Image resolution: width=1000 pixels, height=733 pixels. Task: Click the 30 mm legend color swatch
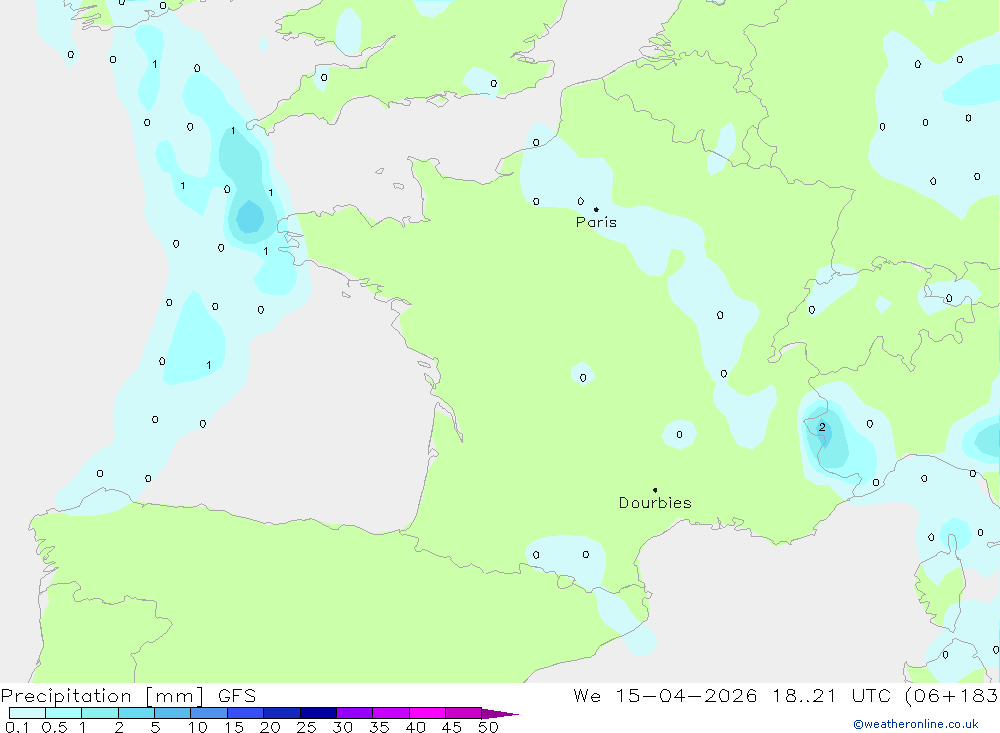pyautogui.click(x=355, y=713)
